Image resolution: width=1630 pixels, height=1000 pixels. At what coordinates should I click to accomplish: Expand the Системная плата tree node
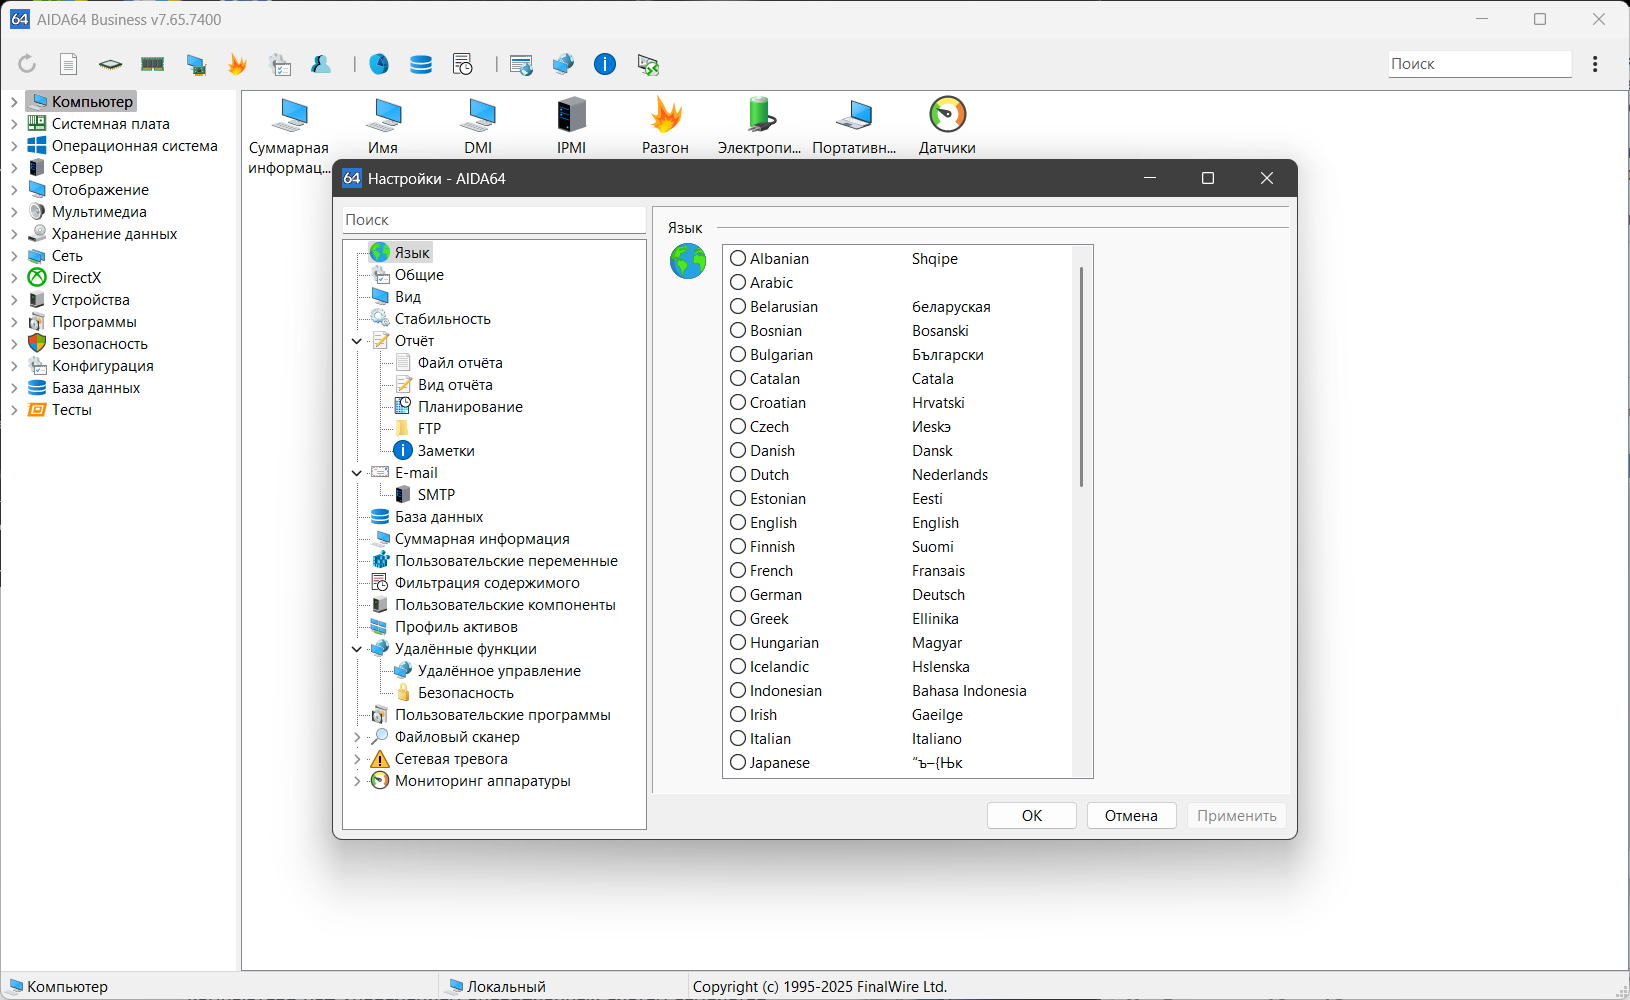point(14,124)
